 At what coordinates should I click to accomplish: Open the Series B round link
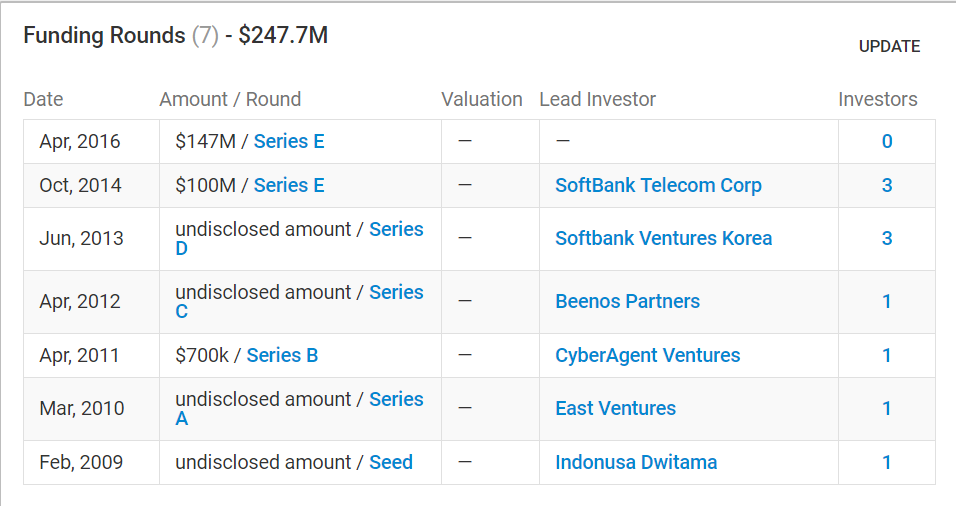click(282, 356)
